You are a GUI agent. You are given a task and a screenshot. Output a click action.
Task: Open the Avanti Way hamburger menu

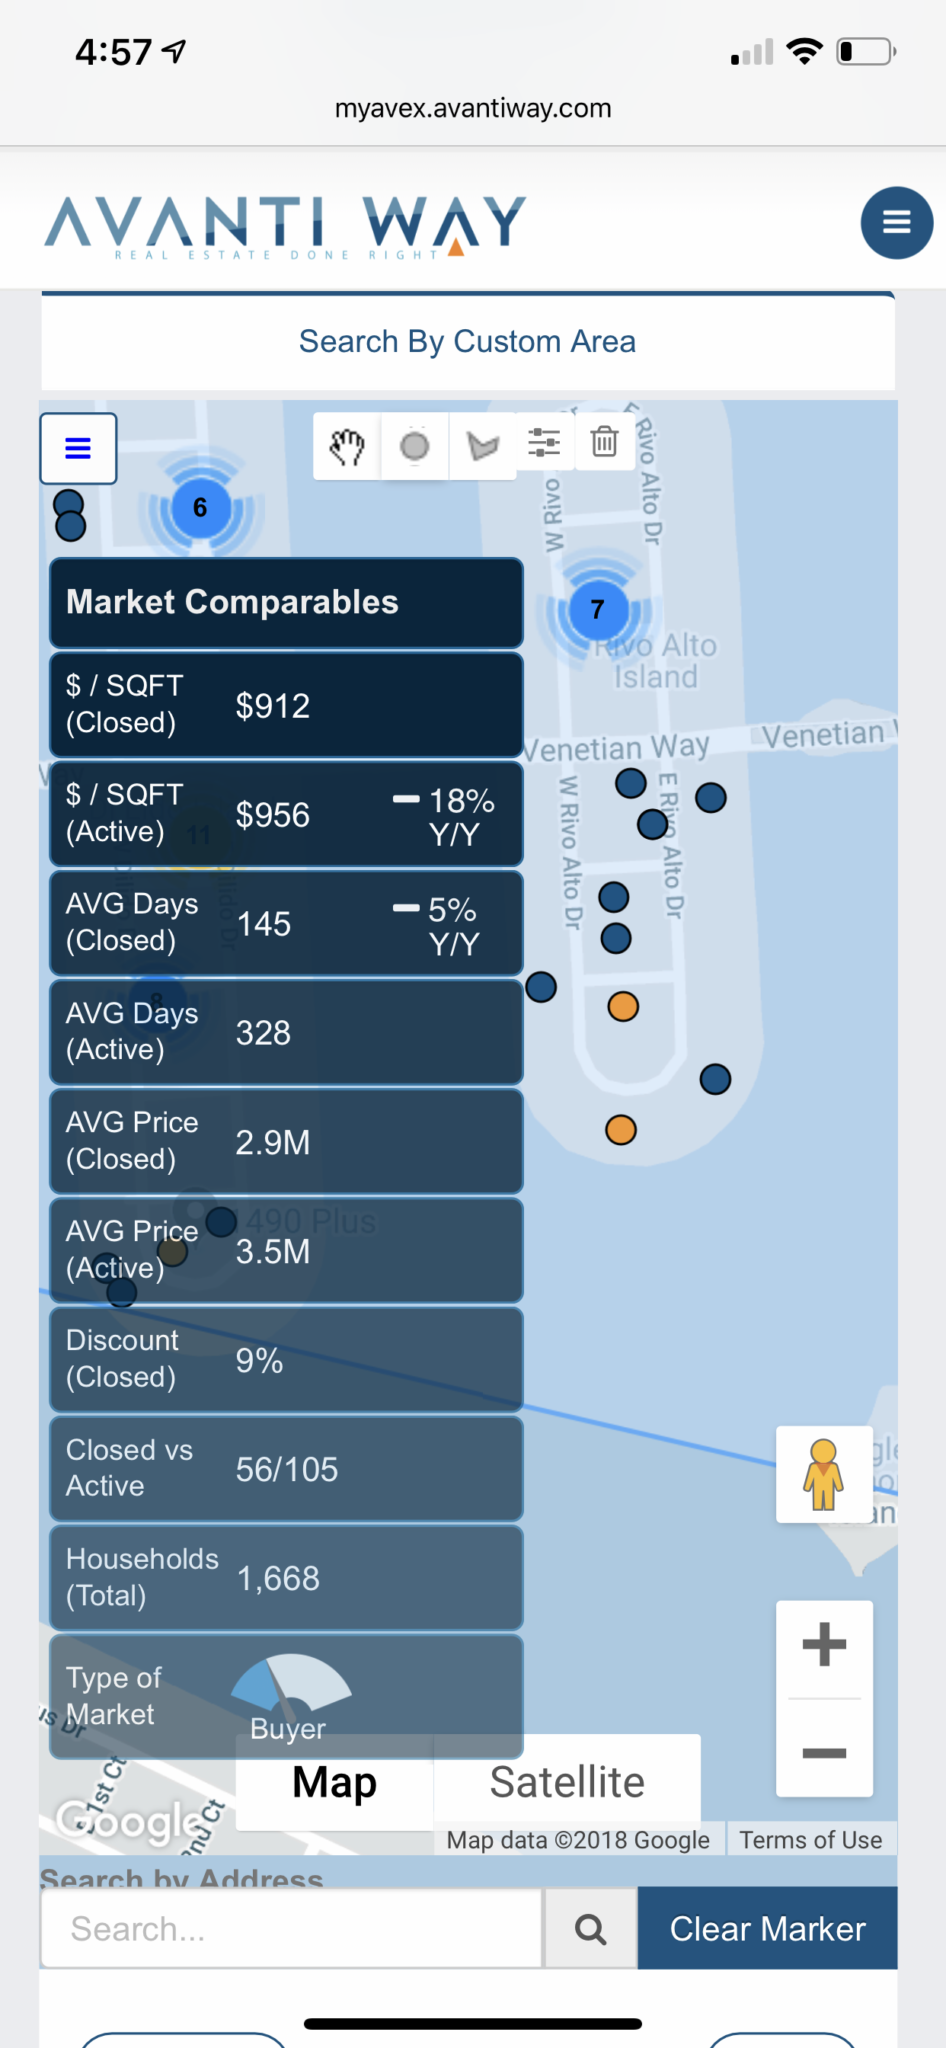coord(896,222)
